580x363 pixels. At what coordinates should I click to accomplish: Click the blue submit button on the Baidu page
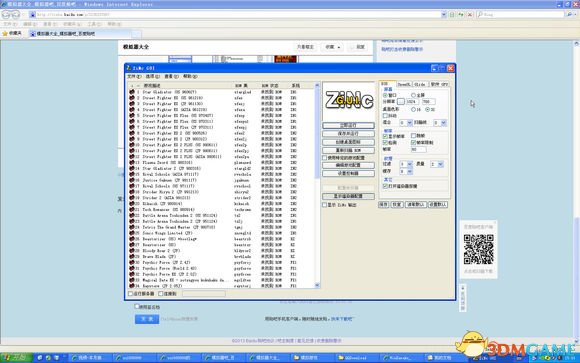click(x=147, y=319)
